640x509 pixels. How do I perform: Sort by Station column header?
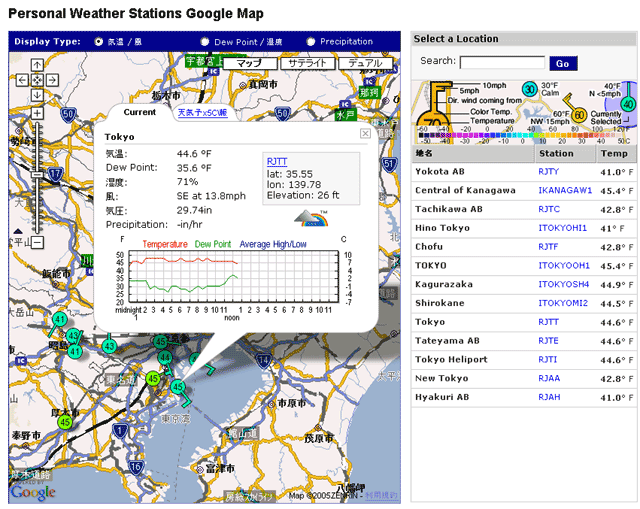[565, 153]
